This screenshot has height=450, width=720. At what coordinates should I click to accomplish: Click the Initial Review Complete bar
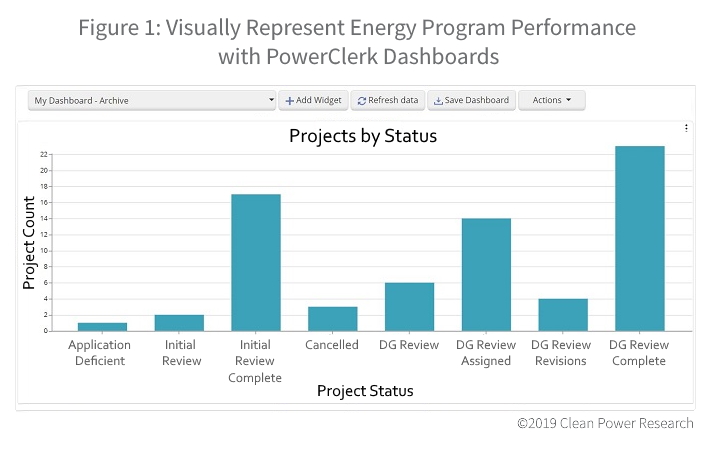[x=256, y=263]
